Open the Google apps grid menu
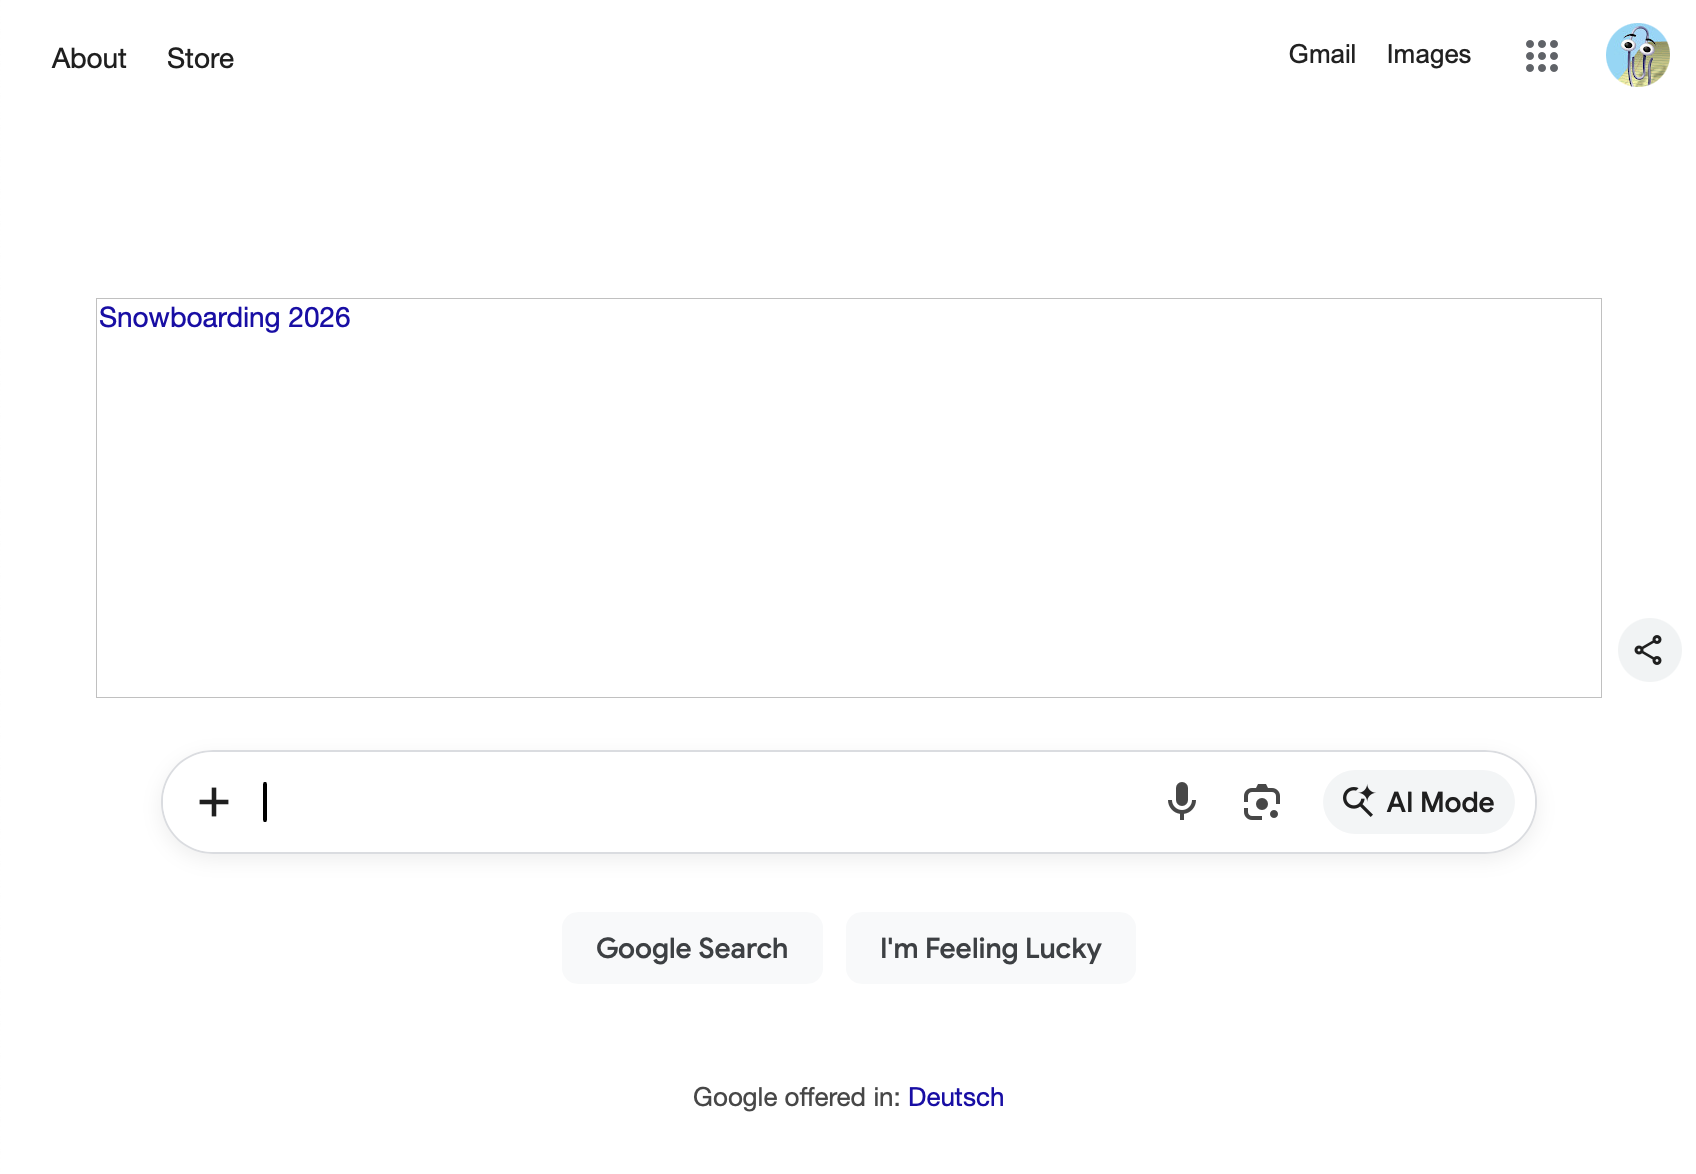The width and height of the screenshot is (1696, 1174). [x=1541, y=56]
